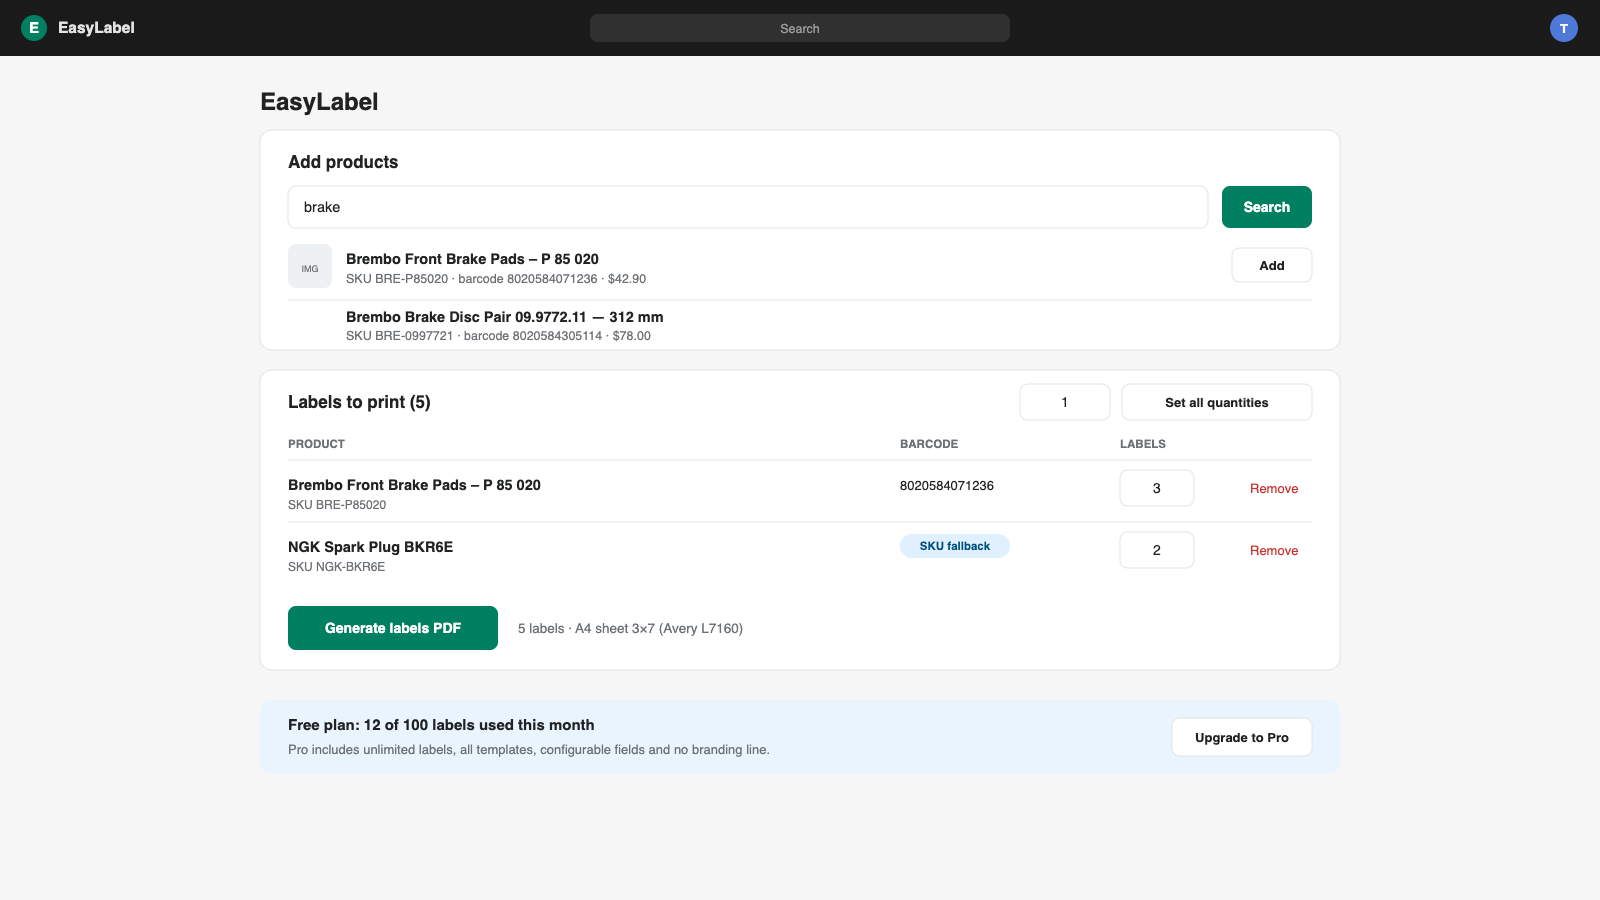Screen dimensions: 1600x900
Task: Click the Add products heading
Action: [x=343, y=162]
